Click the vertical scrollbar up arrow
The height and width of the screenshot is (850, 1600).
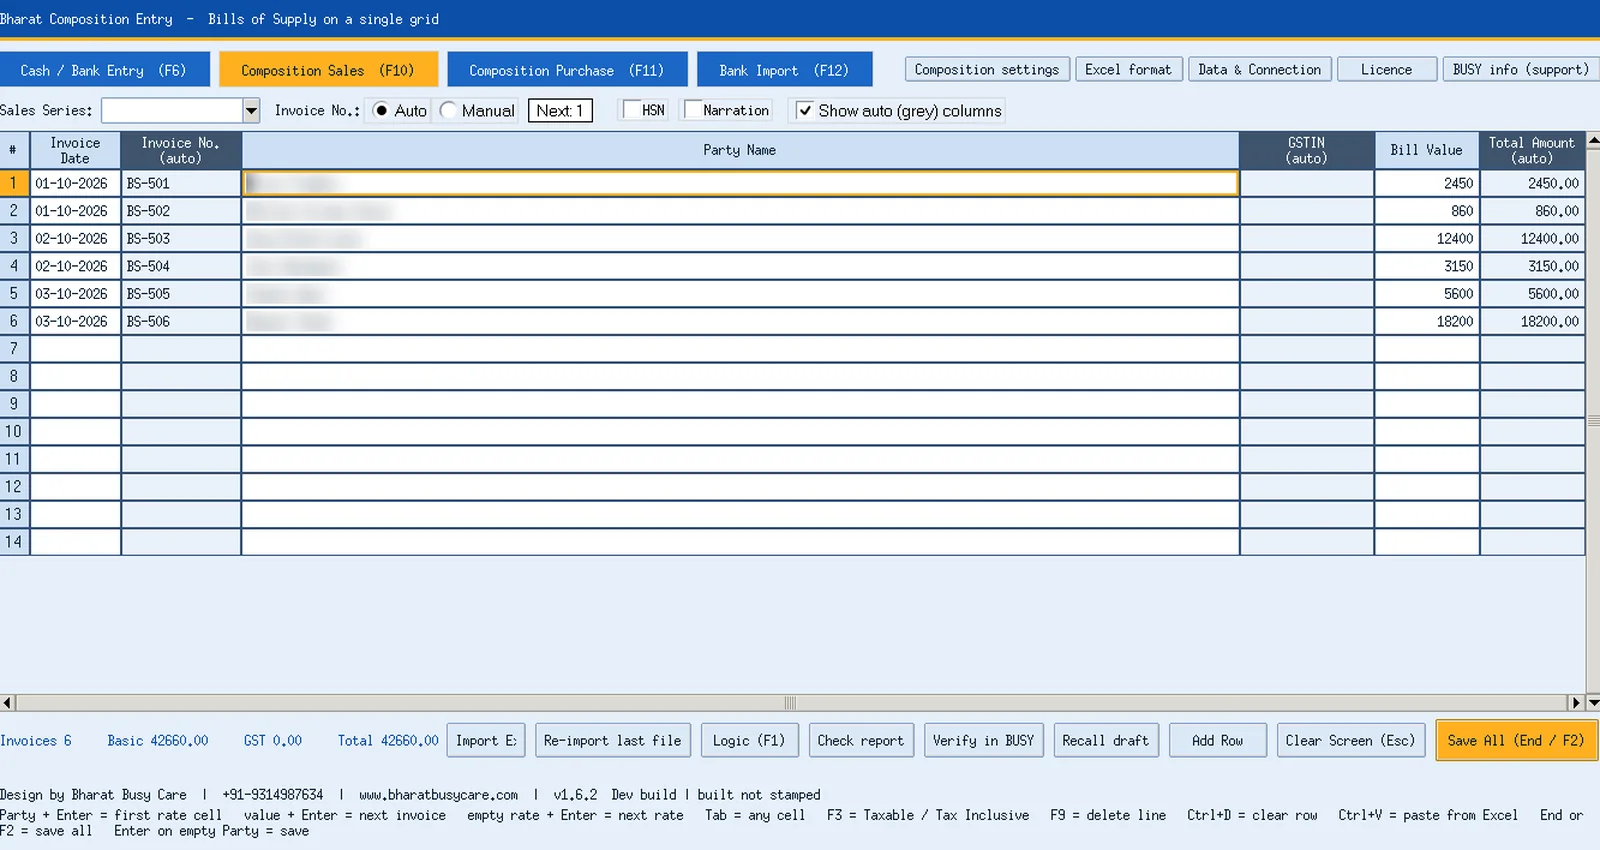click(x=1593, y=140)
